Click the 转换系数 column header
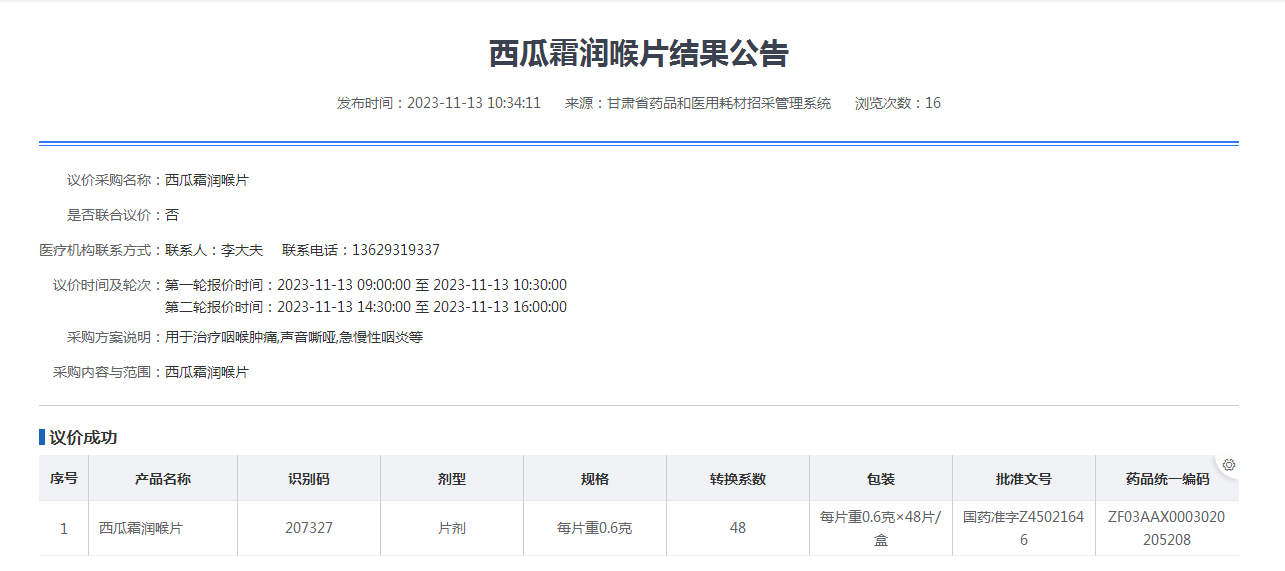 738,479
